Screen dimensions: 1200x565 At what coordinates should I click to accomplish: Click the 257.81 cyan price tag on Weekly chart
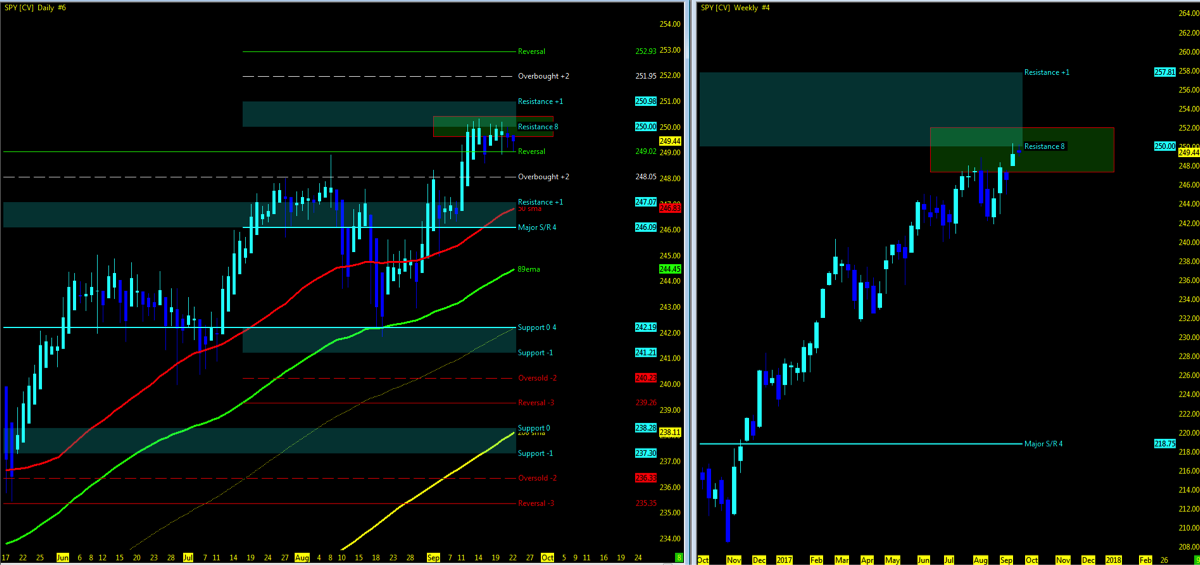tap(1163, 72)
